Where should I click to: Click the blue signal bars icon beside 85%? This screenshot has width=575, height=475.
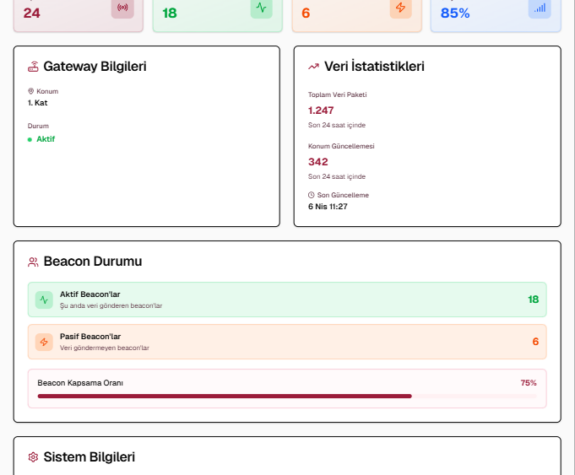pos(539,8)
